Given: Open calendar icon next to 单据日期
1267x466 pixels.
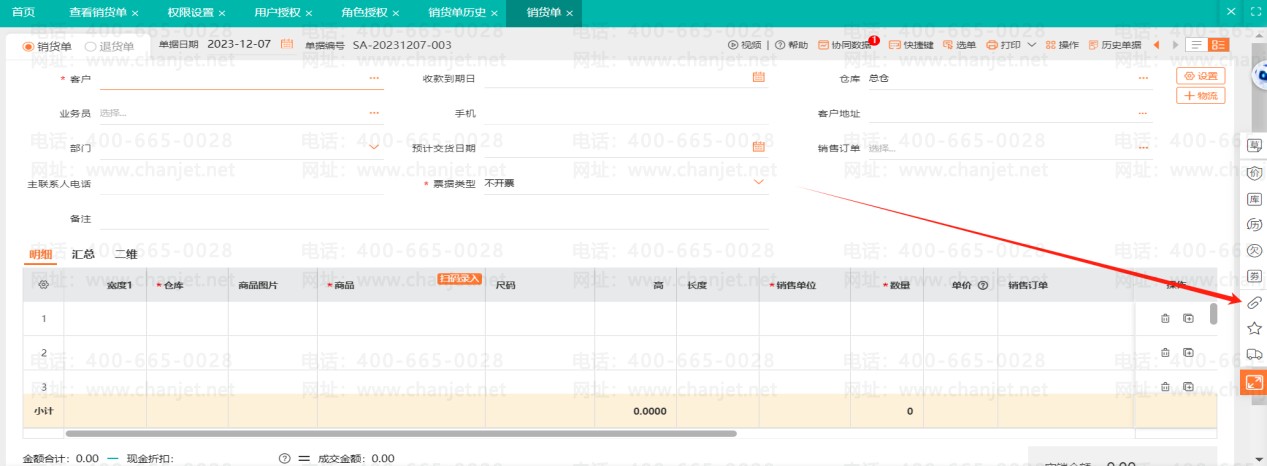Looking at the screenshot, I should (x=287, y=45).
